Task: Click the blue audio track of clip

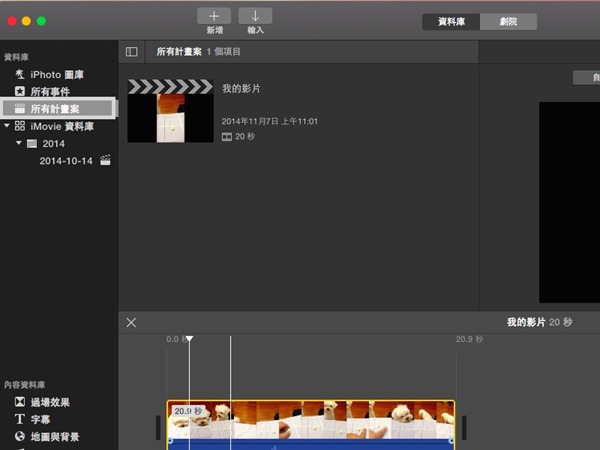Action: pyautogui.click(x=311, y=444)
